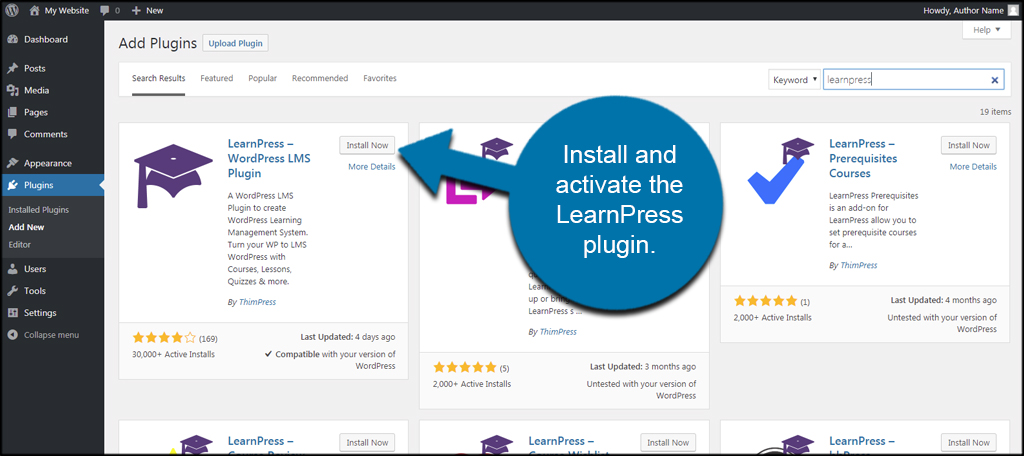Click the 'Add Plugins' page heading
The height and width of the screenshot is (456, 1024).
tap(157, 43)
